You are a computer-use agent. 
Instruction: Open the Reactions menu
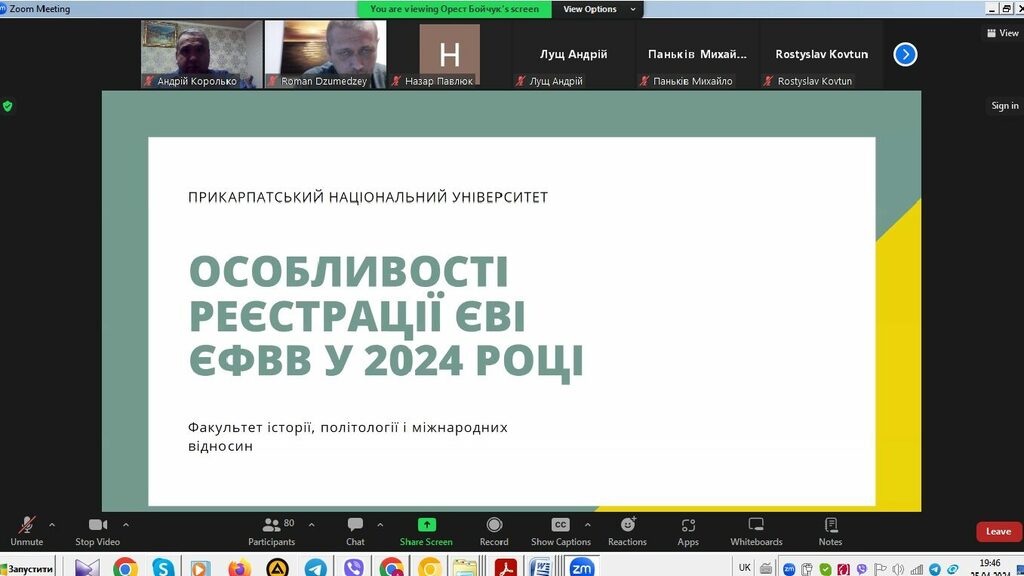[627, 528]
